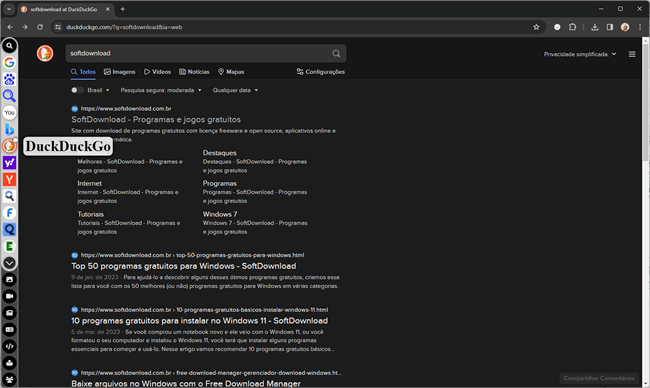
Task: Open Configurações settings
Action: 320,72
